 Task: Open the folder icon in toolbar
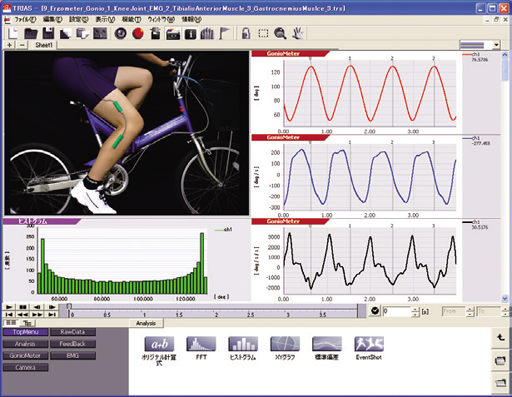(31, 33)
